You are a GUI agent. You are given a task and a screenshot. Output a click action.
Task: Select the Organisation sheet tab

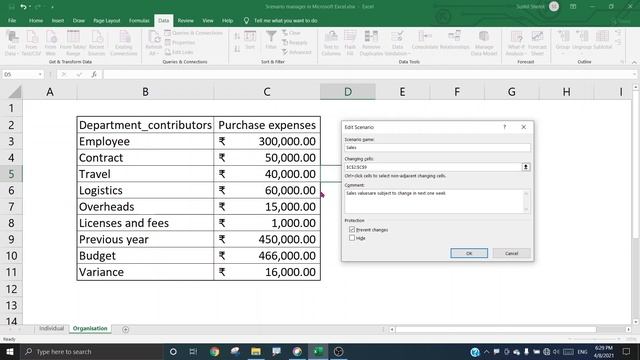[x=90, y=329]
